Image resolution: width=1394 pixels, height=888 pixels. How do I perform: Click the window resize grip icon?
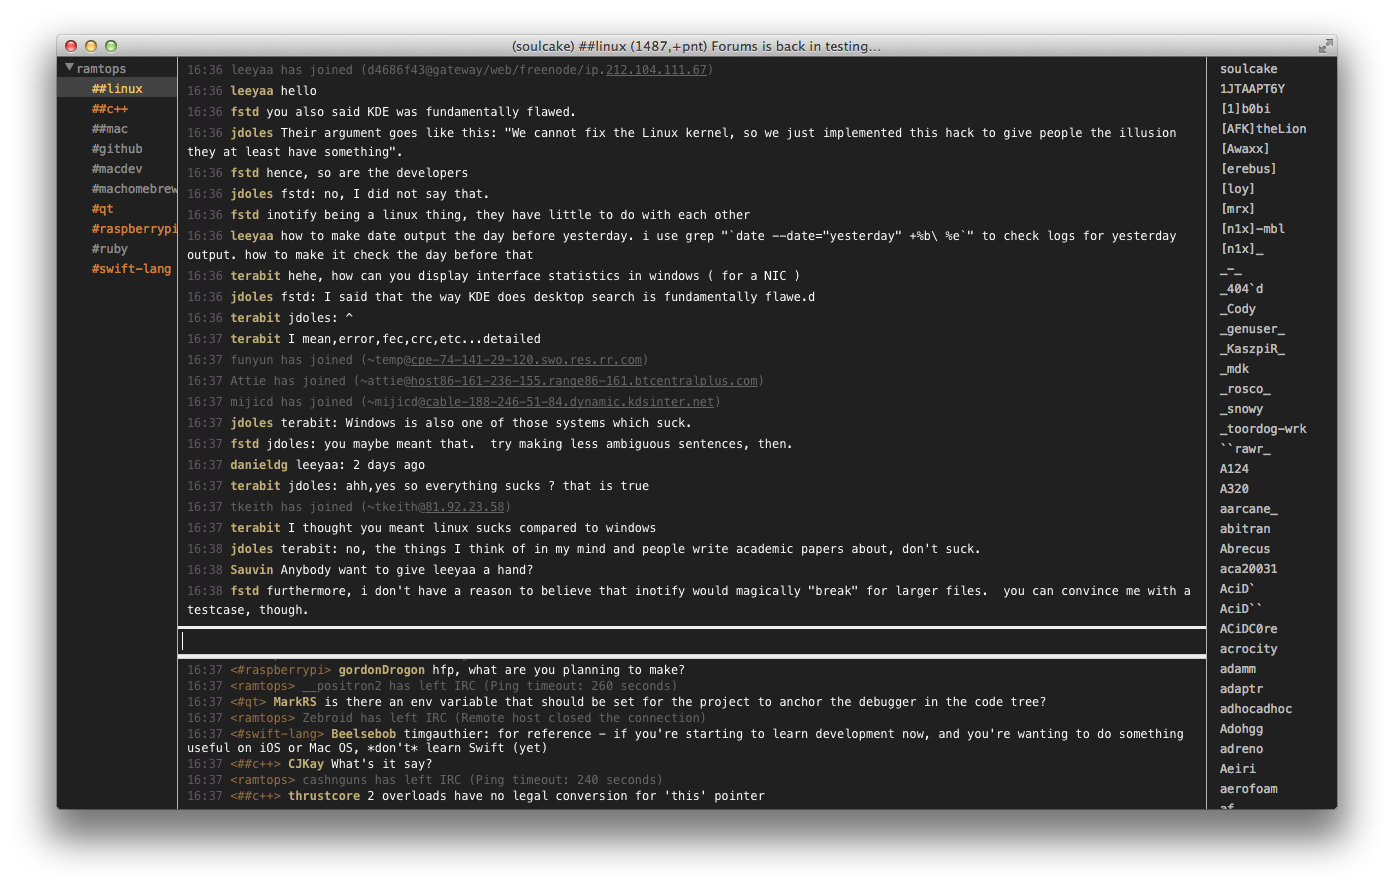coord(1326,46)
